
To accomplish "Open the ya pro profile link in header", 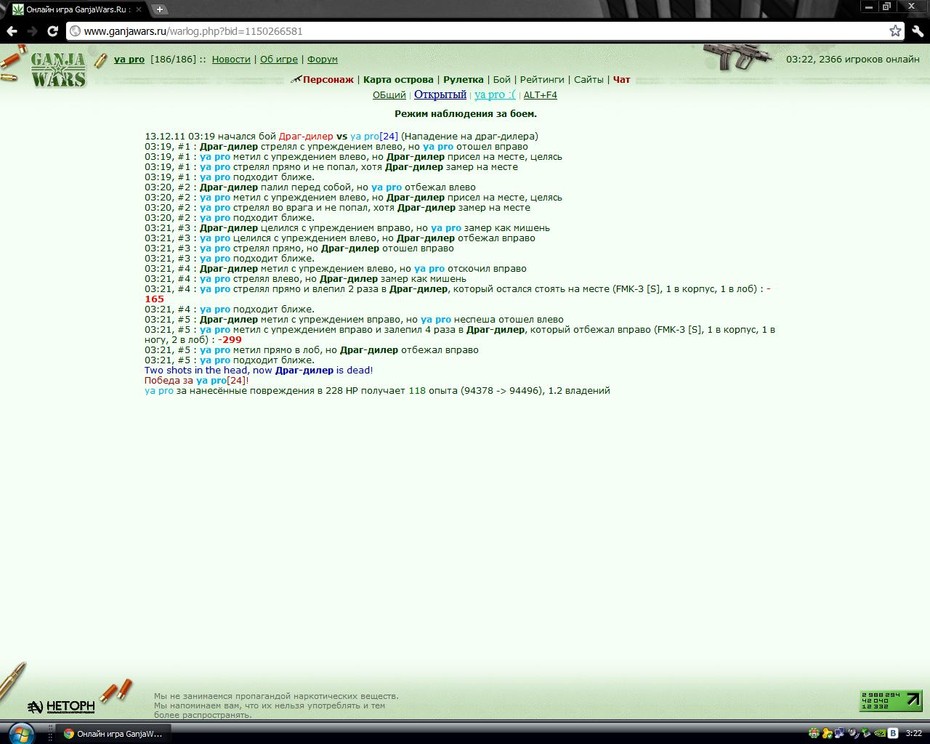I will [x=129, y=59].
